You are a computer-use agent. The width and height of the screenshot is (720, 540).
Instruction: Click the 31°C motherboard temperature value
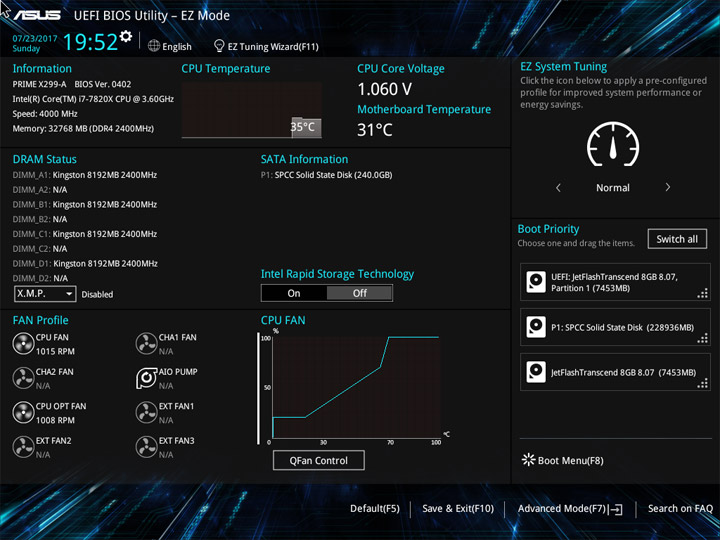click(375, 130)
